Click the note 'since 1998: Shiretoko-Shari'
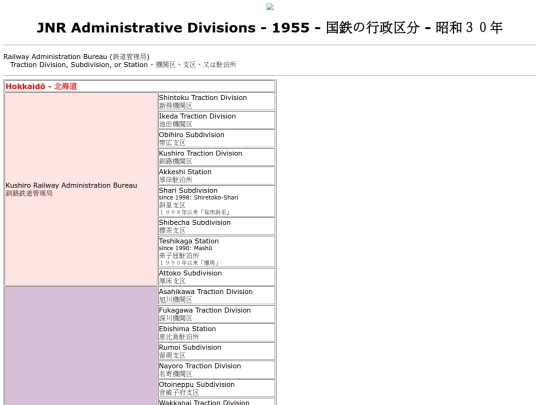Screen dimensions: 540x405 (x=198, y=198)
